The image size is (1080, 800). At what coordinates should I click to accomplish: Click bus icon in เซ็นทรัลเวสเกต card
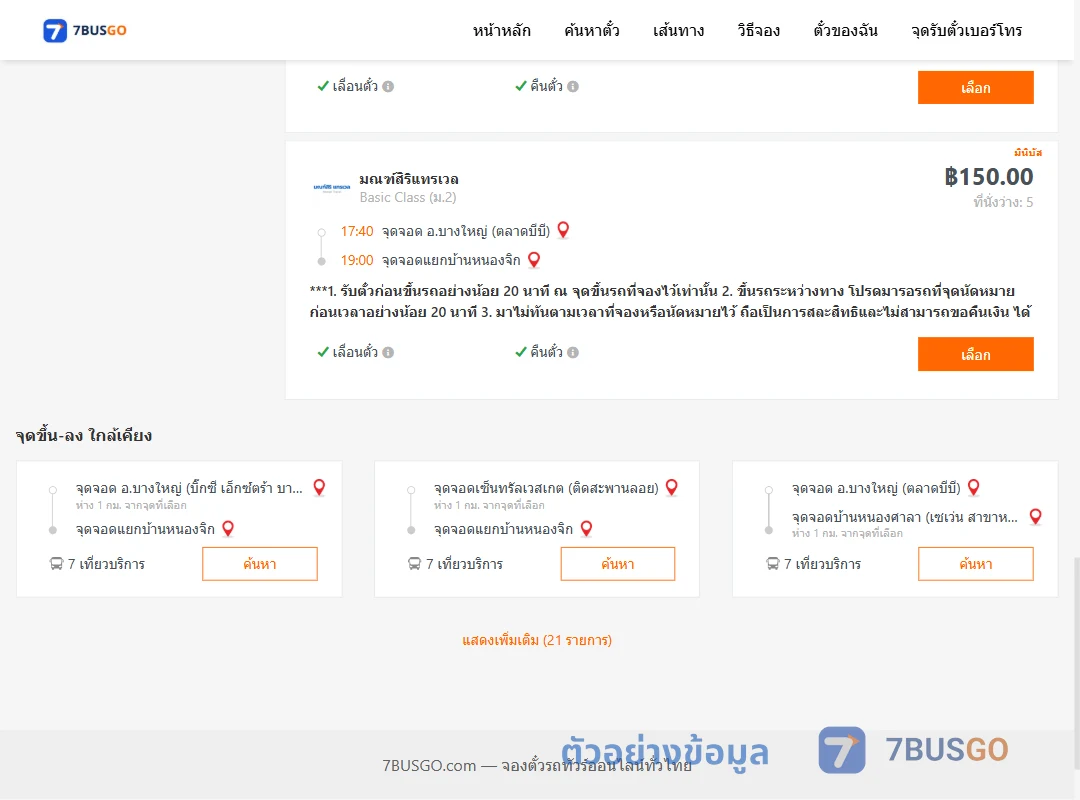(x=415, y=564)
